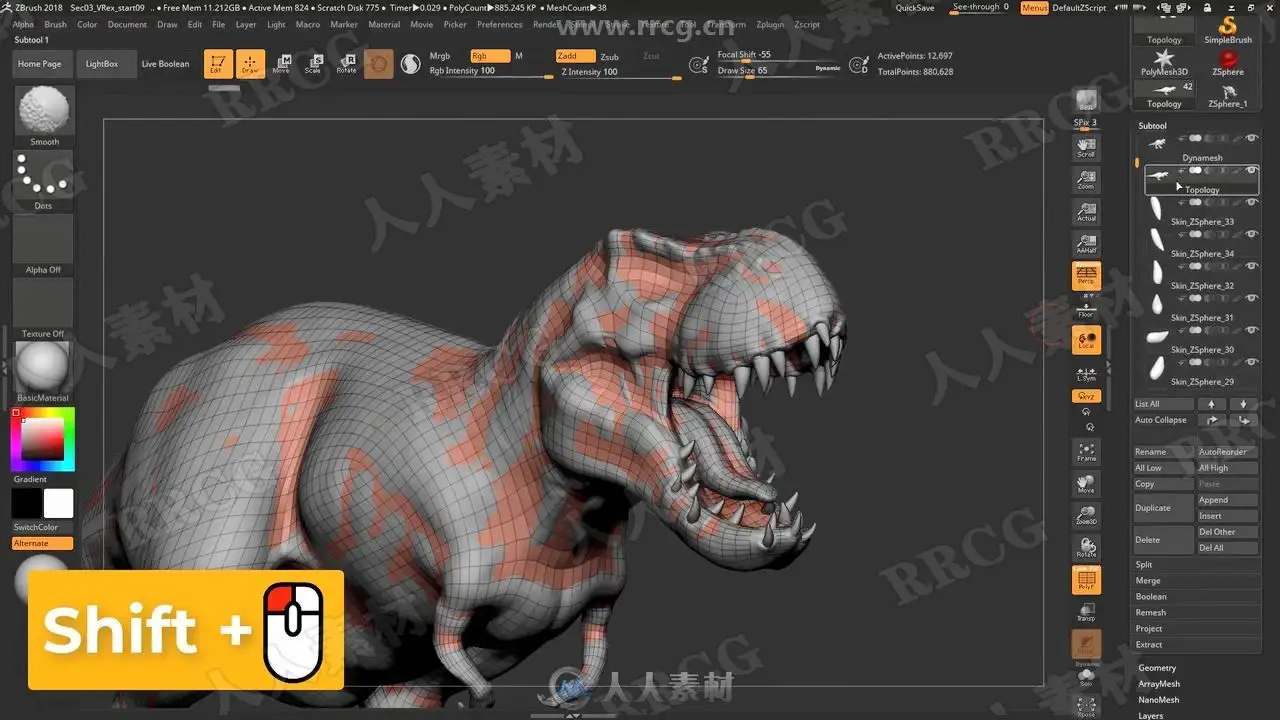
Task: Toggle PolyF wireframe display
Action: click(1086, 580)
